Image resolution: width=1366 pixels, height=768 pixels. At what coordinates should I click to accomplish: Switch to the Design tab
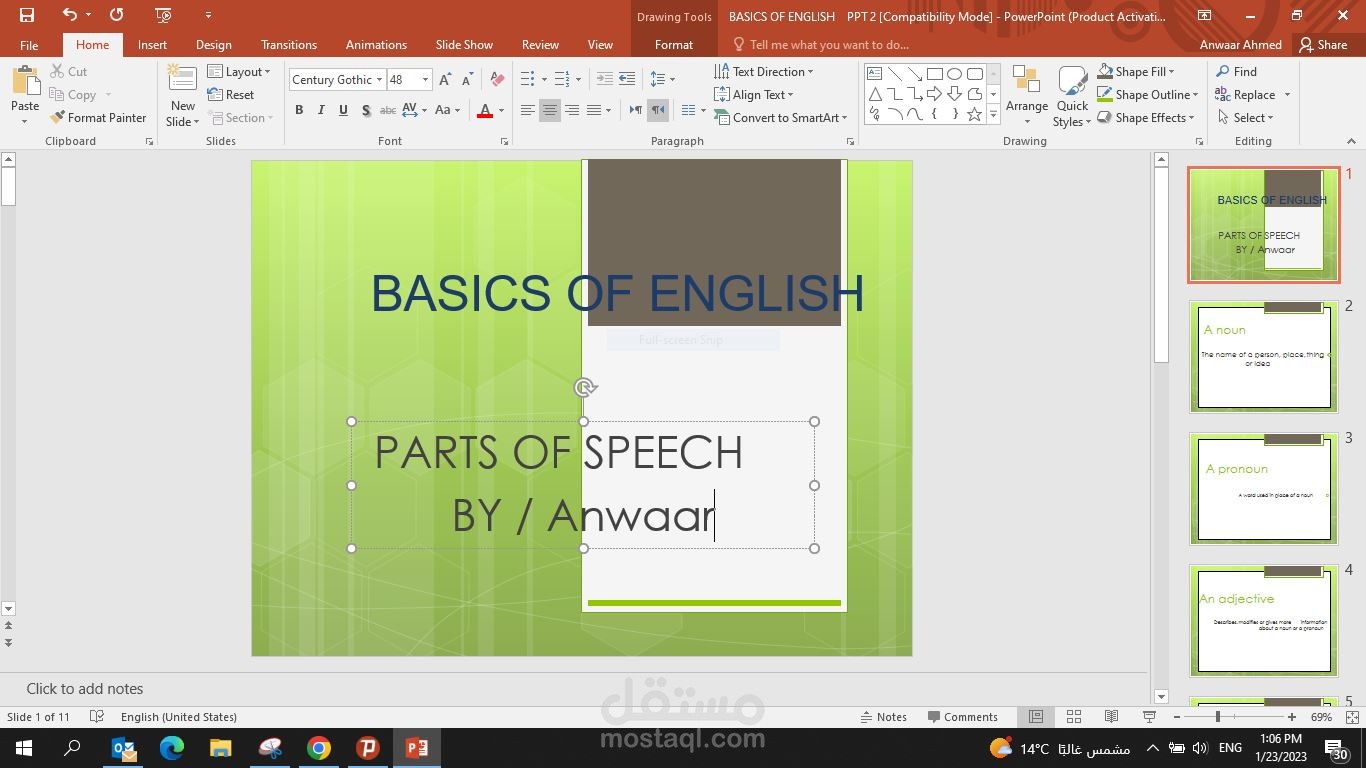[213, 45]
